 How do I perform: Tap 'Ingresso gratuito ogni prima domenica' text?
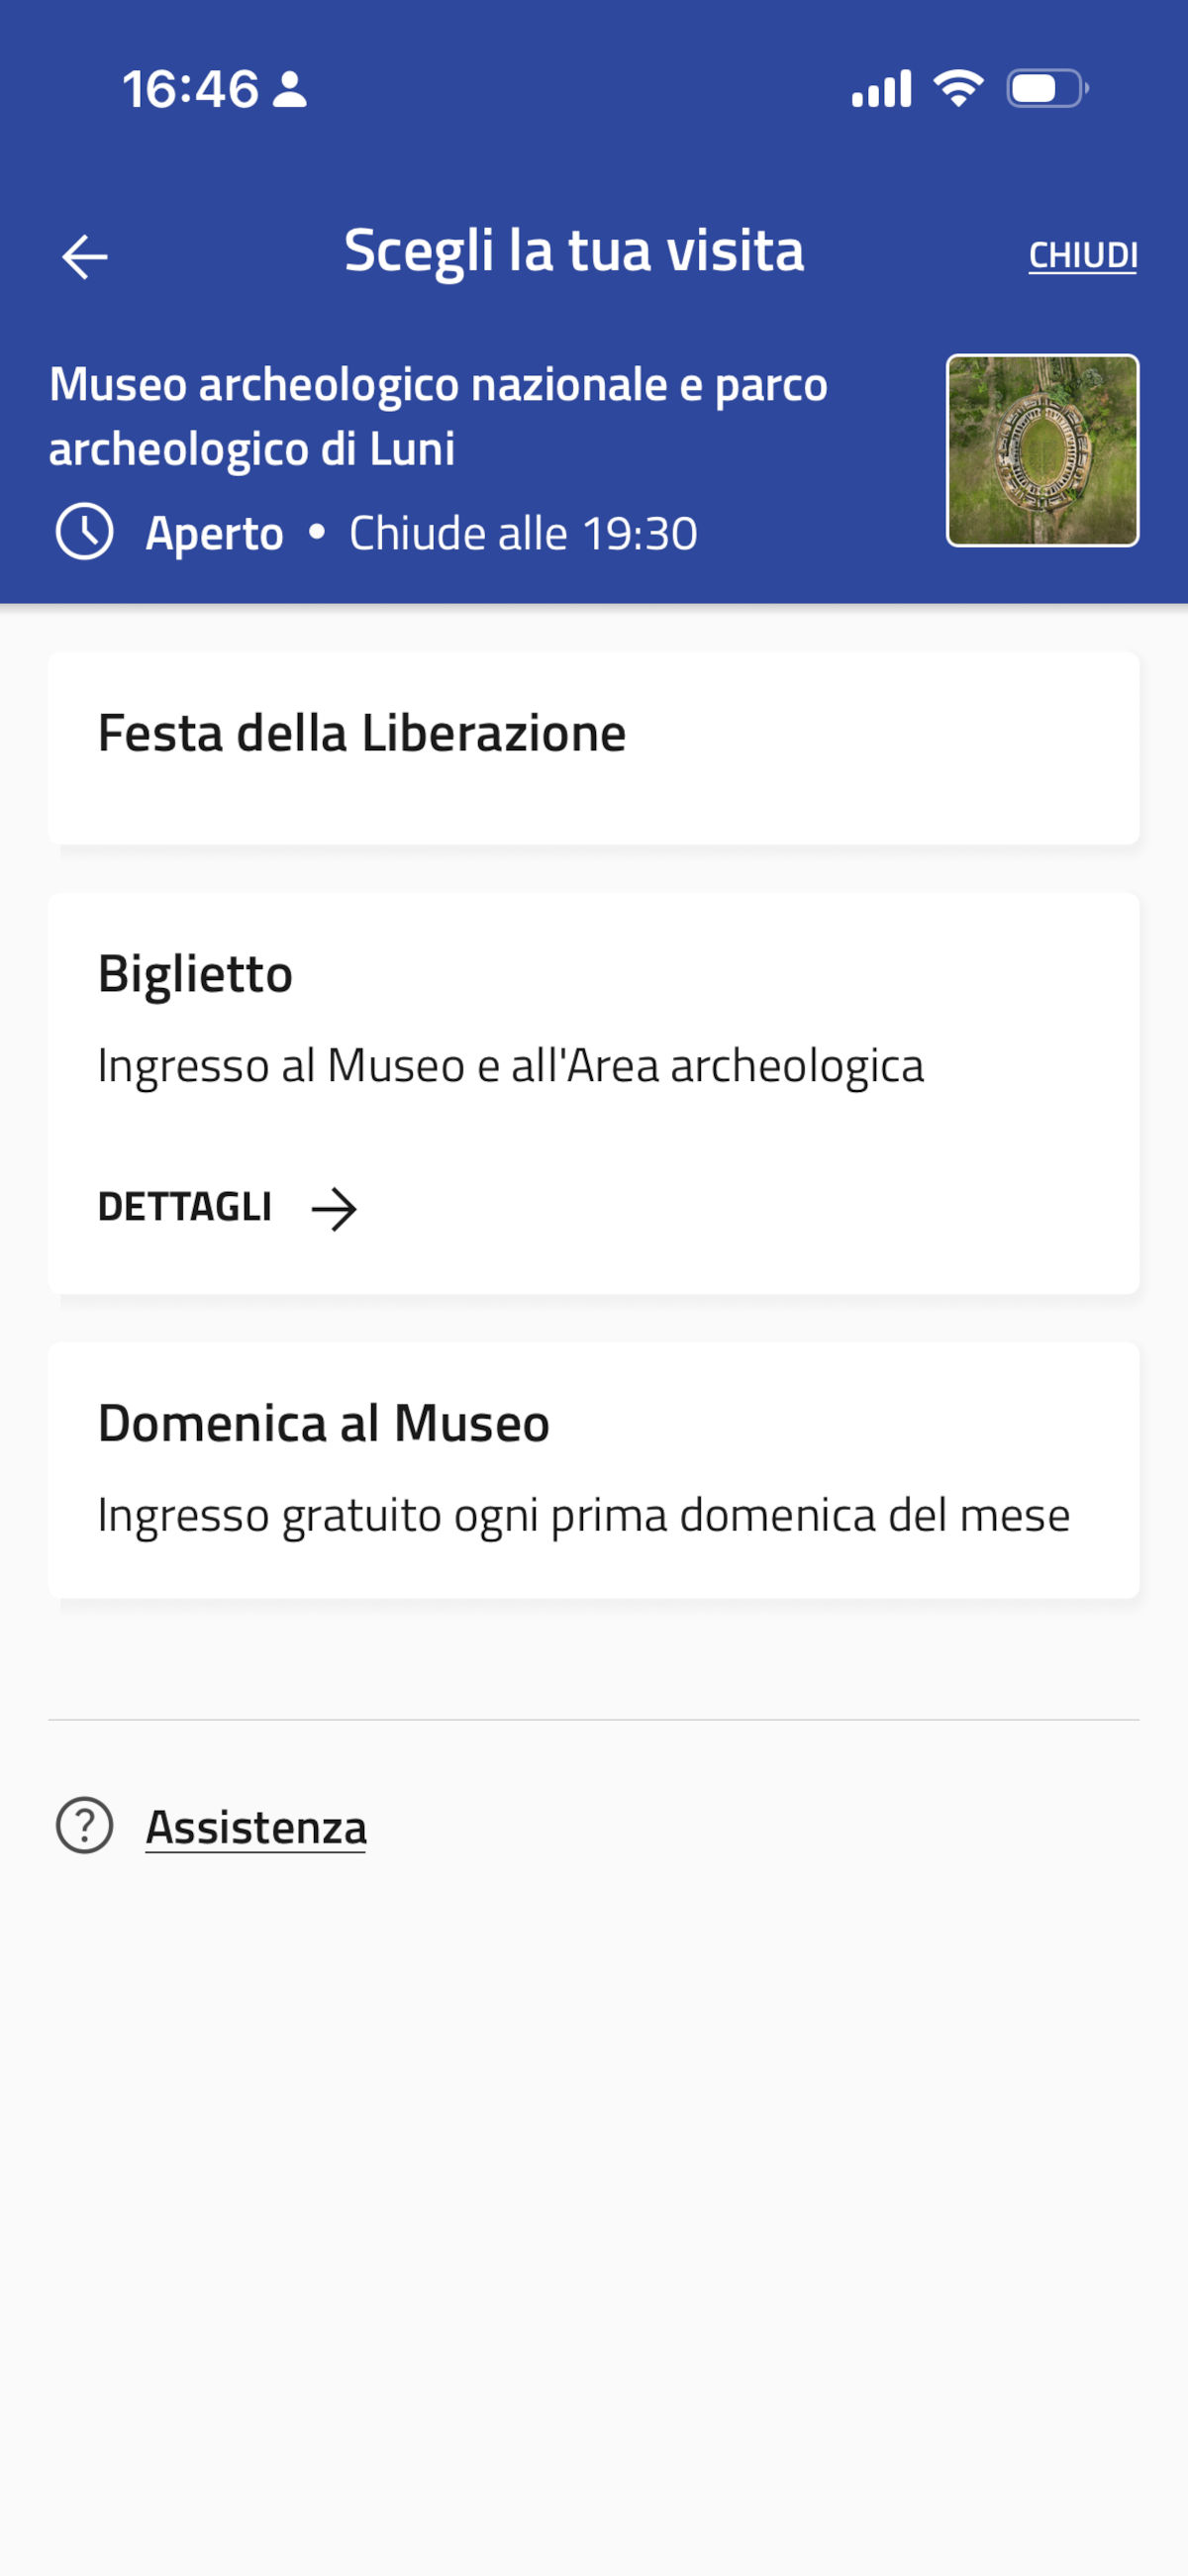pyautogui.click(x=583, y=1516)
